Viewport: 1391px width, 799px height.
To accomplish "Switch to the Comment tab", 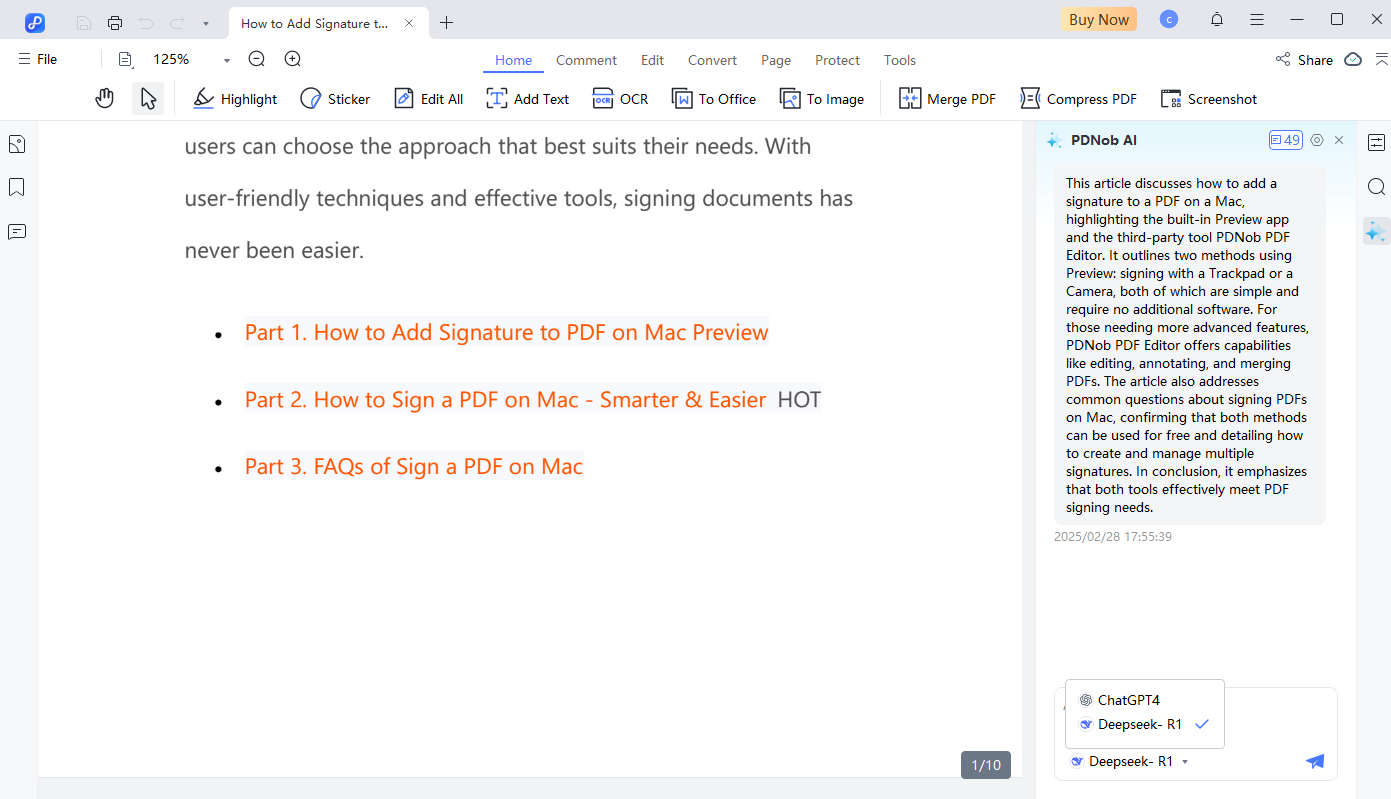I will [586, 60].
